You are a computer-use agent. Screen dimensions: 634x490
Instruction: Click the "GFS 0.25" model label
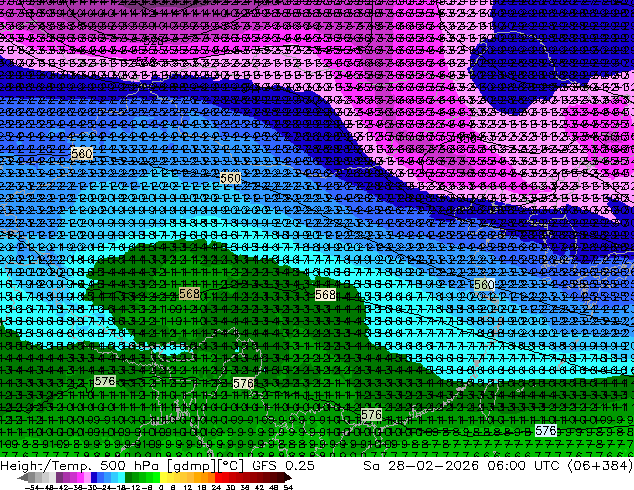pyautogui.click(x=283, y=466)
